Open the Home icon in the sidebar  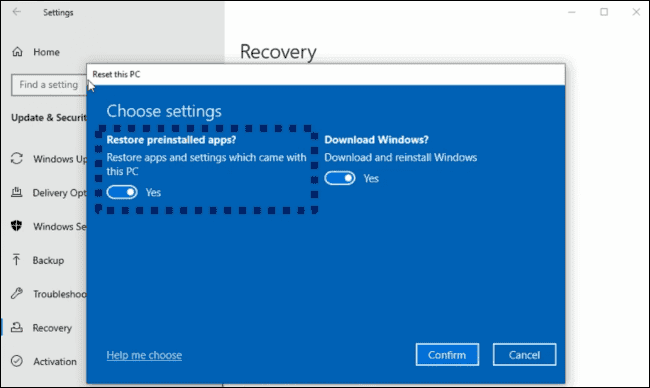point(17,52)
